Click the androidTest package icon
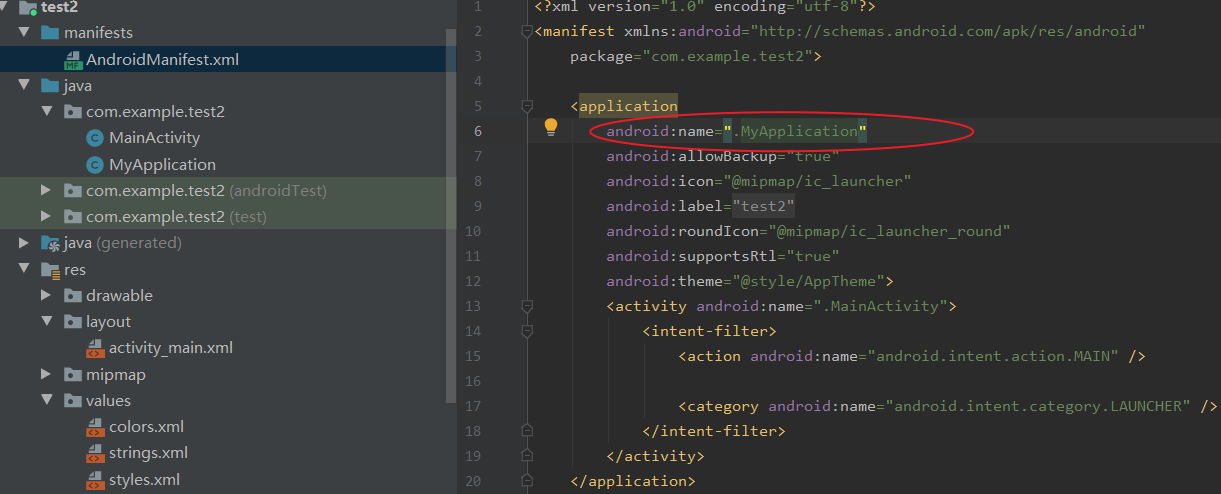Image resolution: width=1221 pixels, height=494 pixels. point(72,190)
